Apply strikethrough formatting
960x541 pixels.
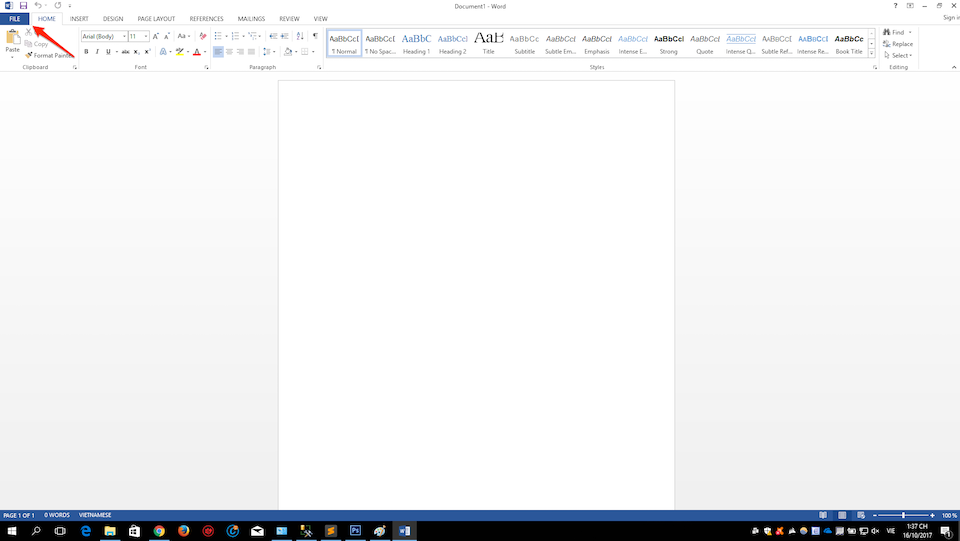pyautogui.click(x=126, y=52)
